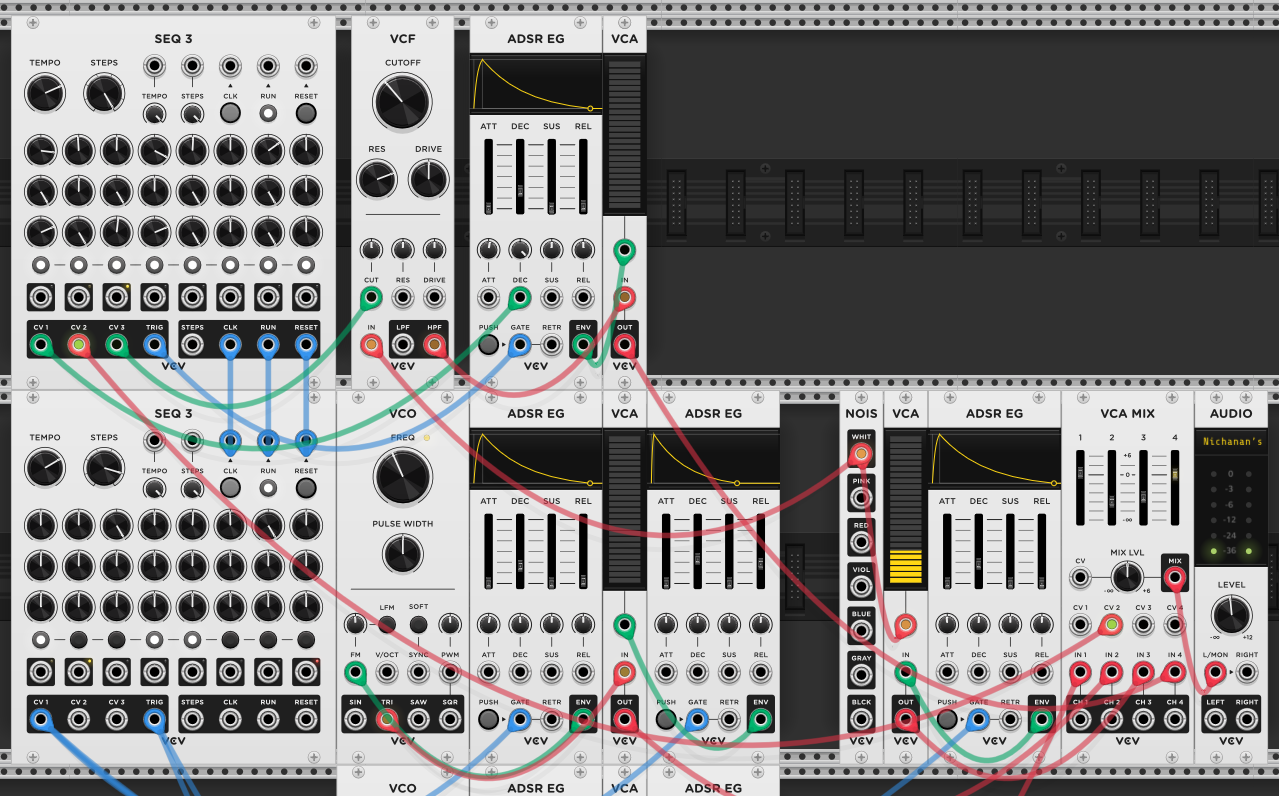Click the AUDIO module LEVEL knob

(1231, 614)
